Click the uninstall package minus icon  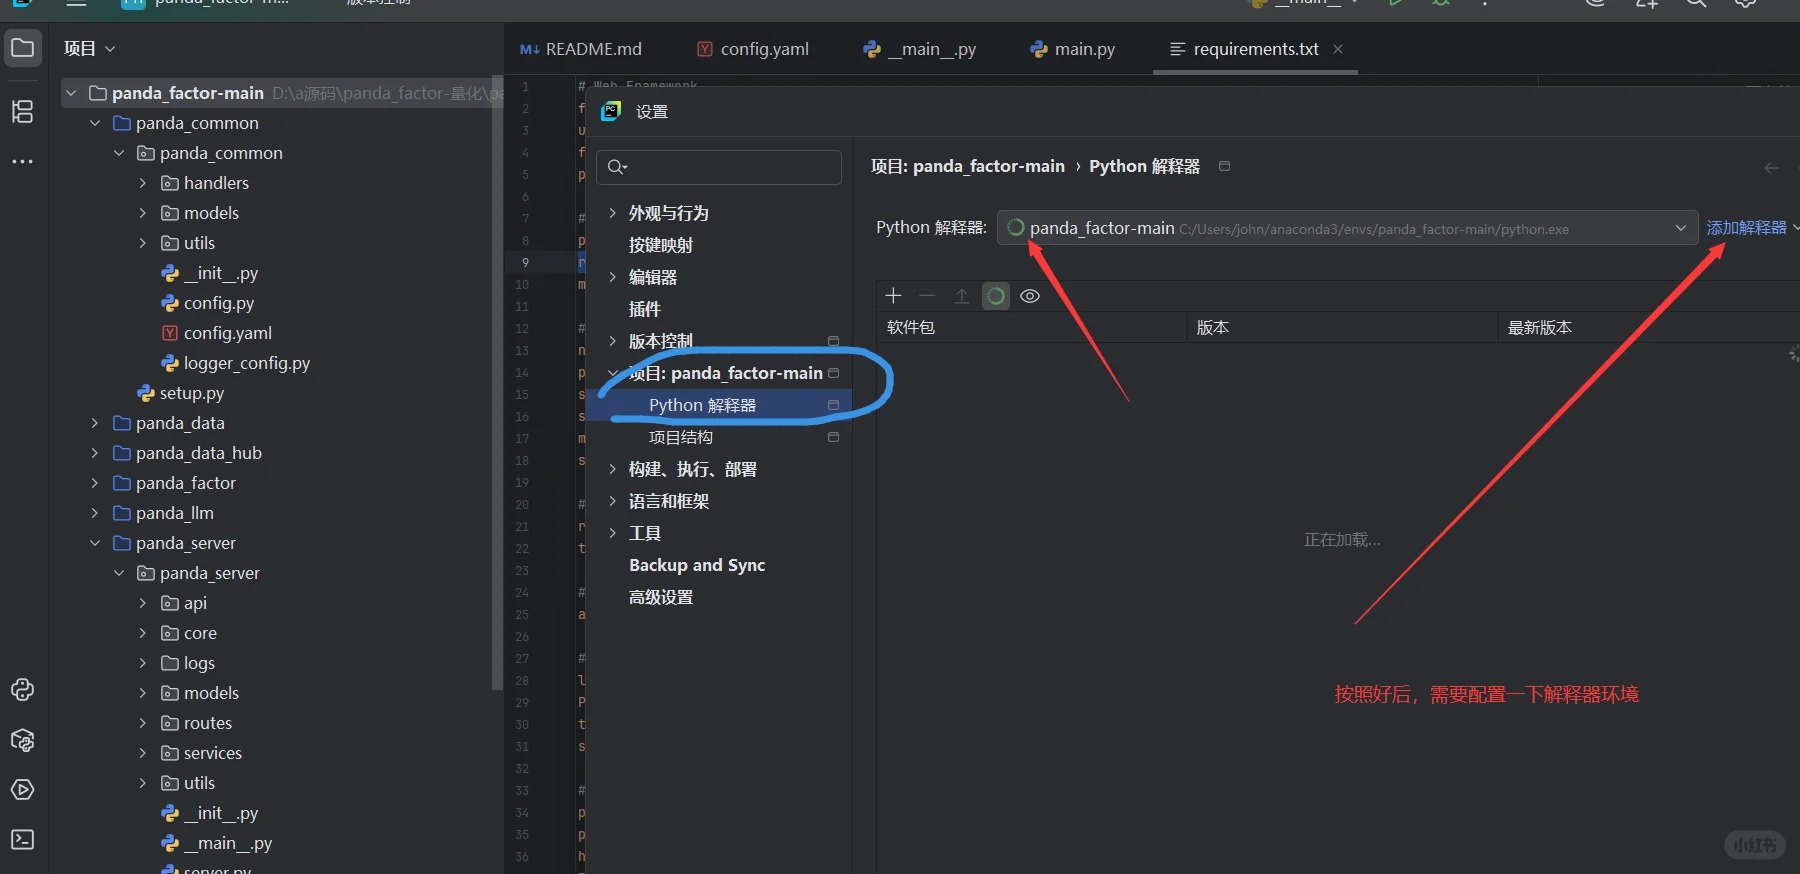[x=927, y=296]
